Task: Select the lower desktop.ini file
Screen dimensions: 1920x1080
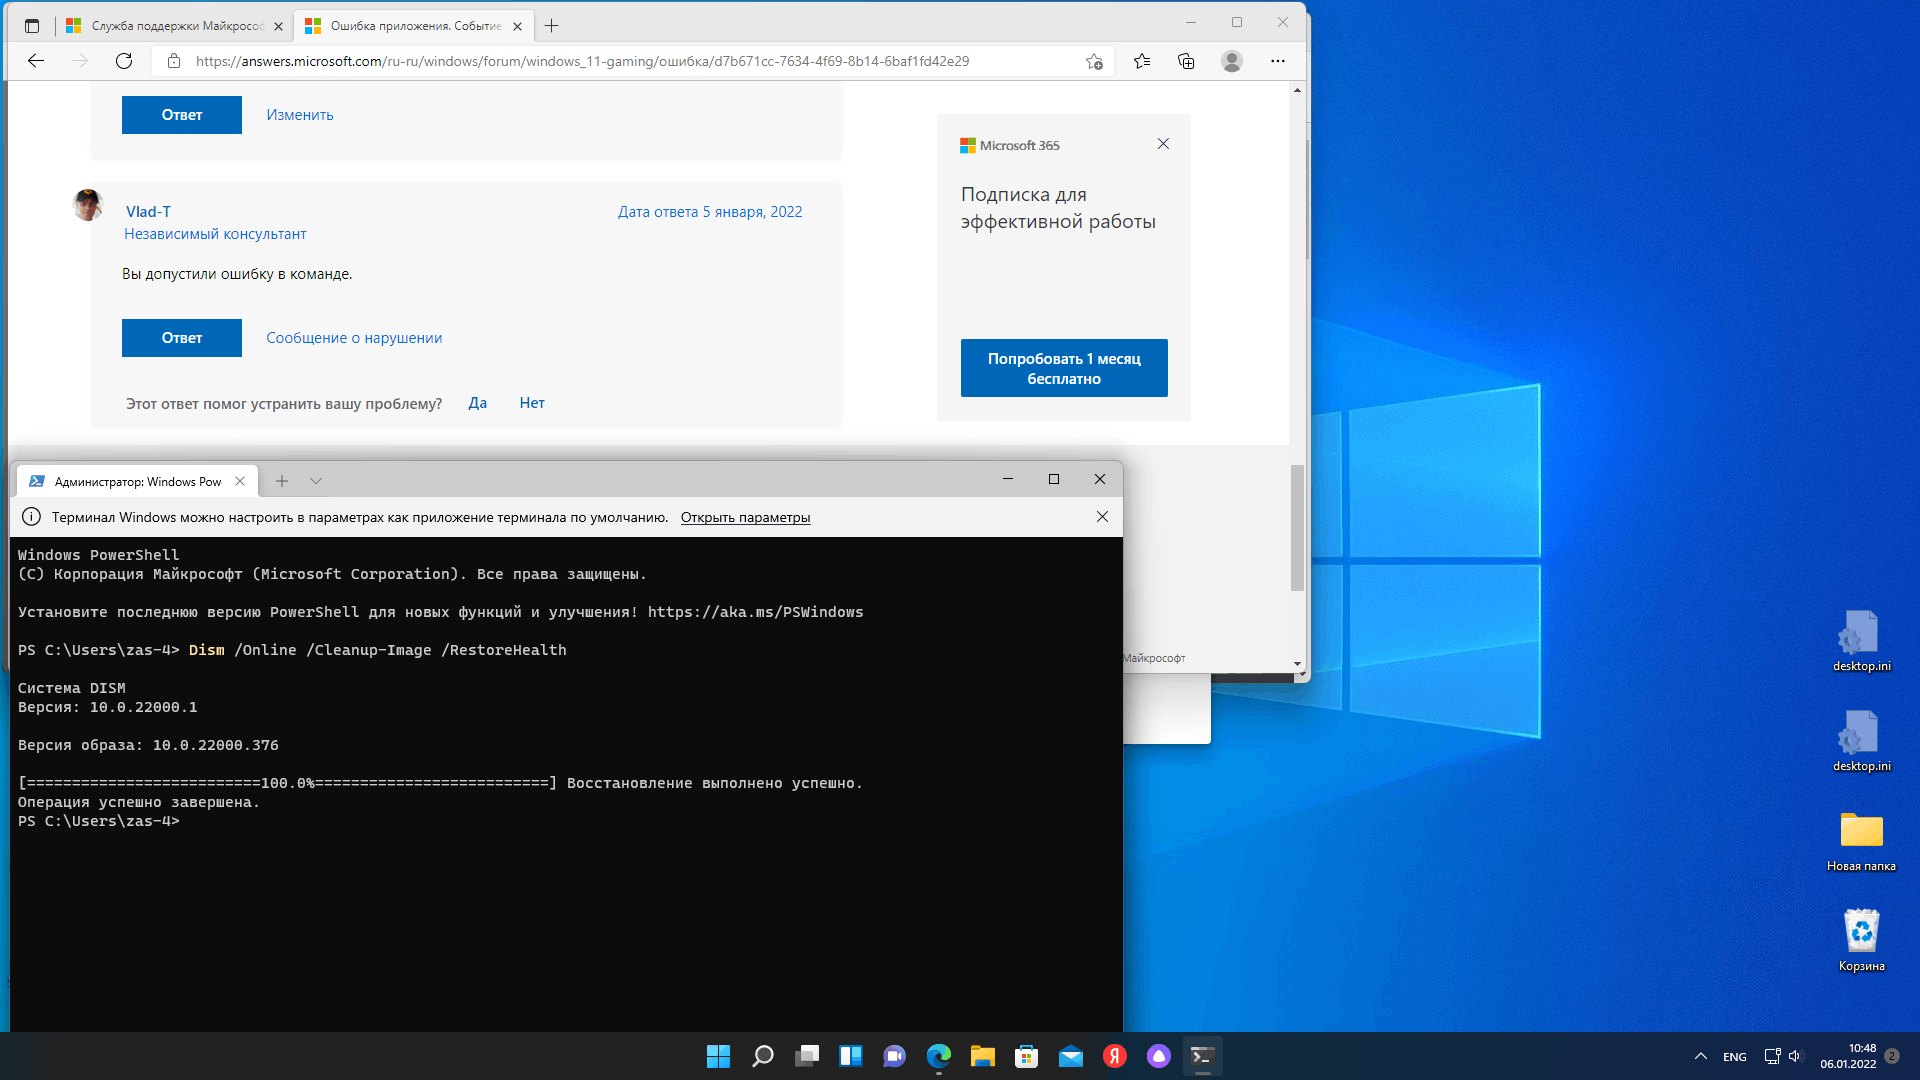Action: point(1861,740)
